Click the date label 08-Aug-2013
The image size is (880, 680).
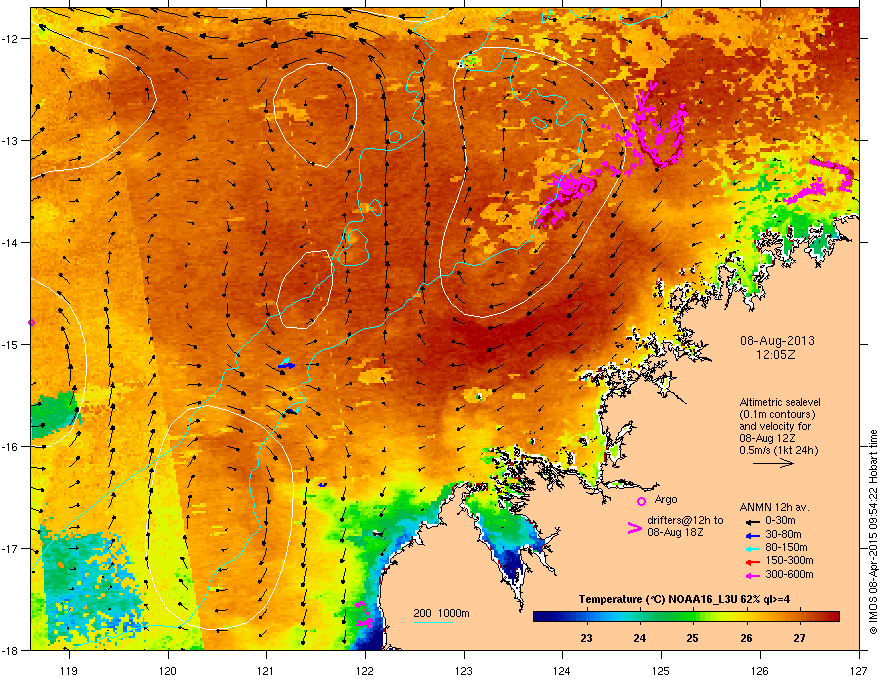pyautogui.click(x=777, y=341)
